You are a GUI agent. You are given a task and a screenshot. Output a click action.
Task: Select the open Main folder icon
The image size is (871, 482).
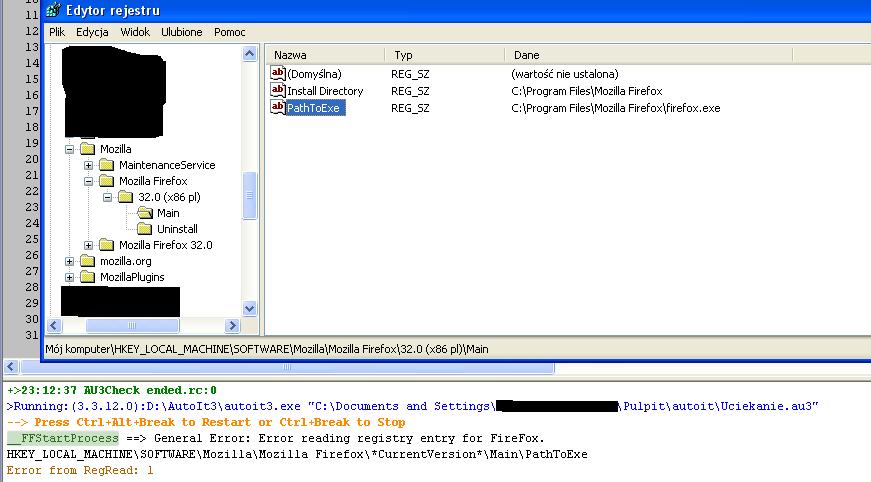pyautogui.click(x=145, y=213)
